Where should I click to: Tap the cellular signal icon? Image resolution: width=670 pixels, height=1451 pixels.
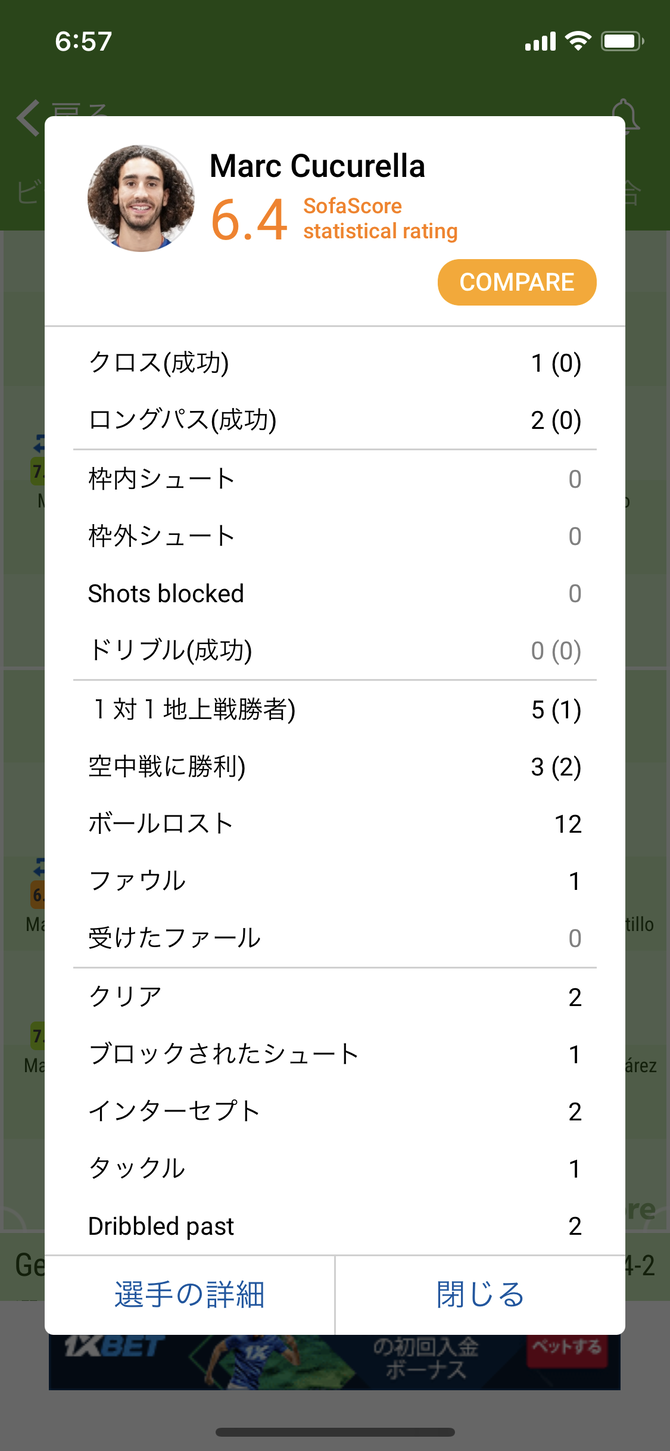click(x=540, y=42)
